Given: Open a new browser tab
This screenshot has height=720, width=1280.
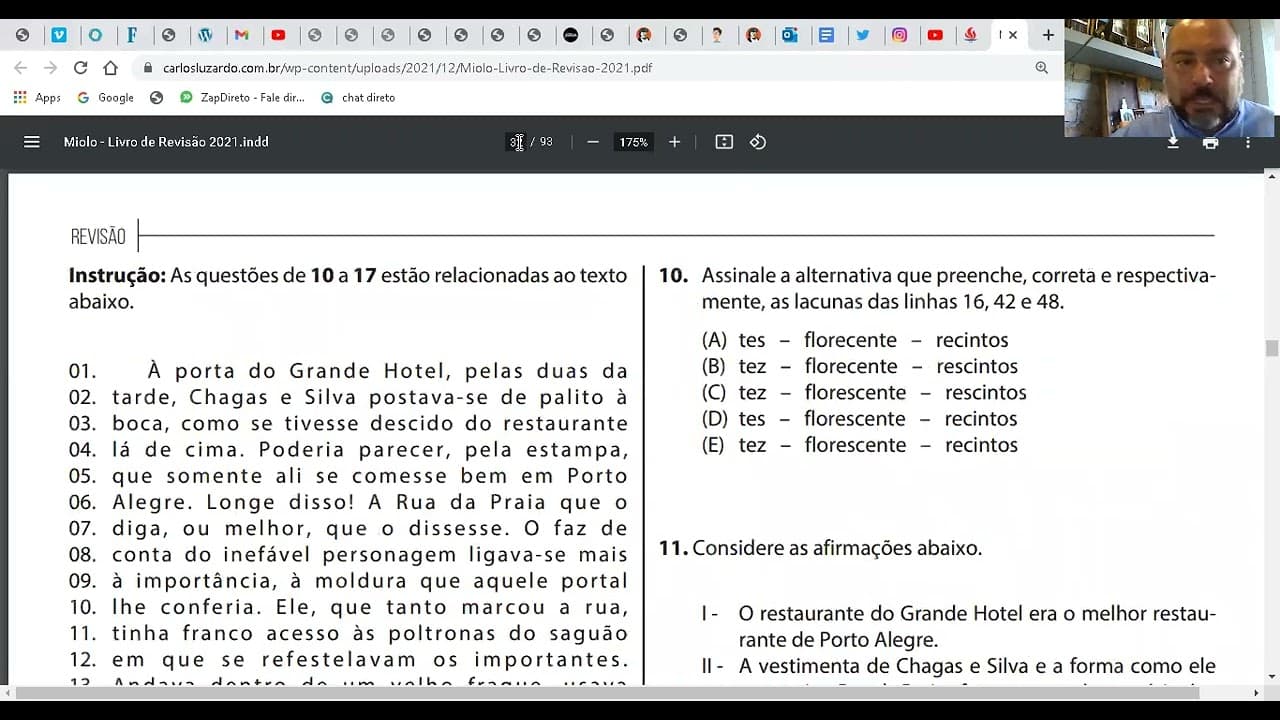Looking at the screenshot, I should [1048, 35].
